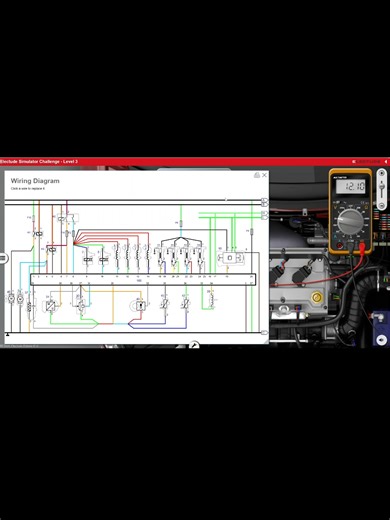Click the zoom slider handle

(382, 186)
